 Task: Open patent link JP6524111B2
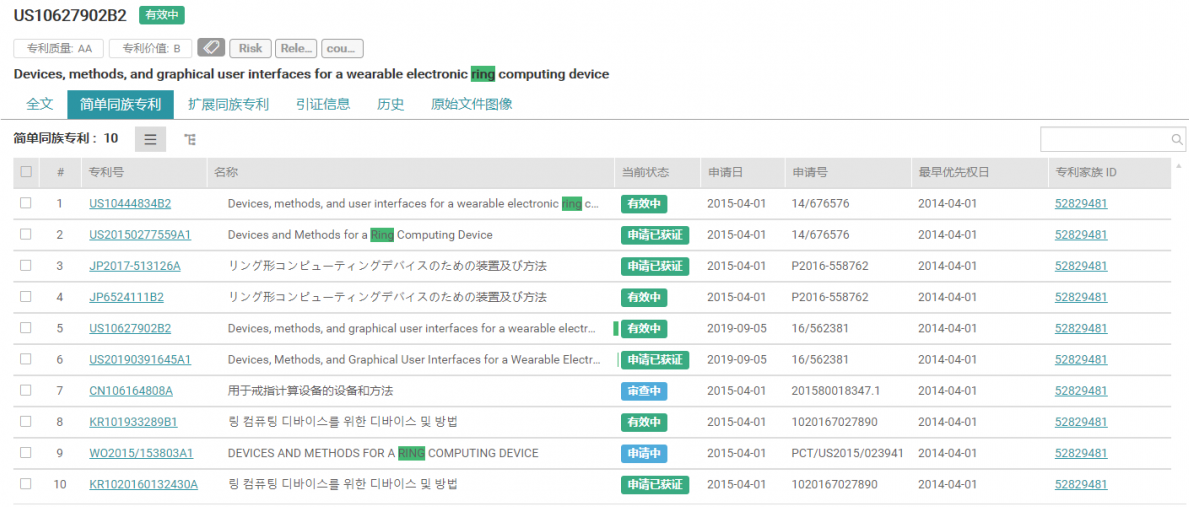pos(126,297)
